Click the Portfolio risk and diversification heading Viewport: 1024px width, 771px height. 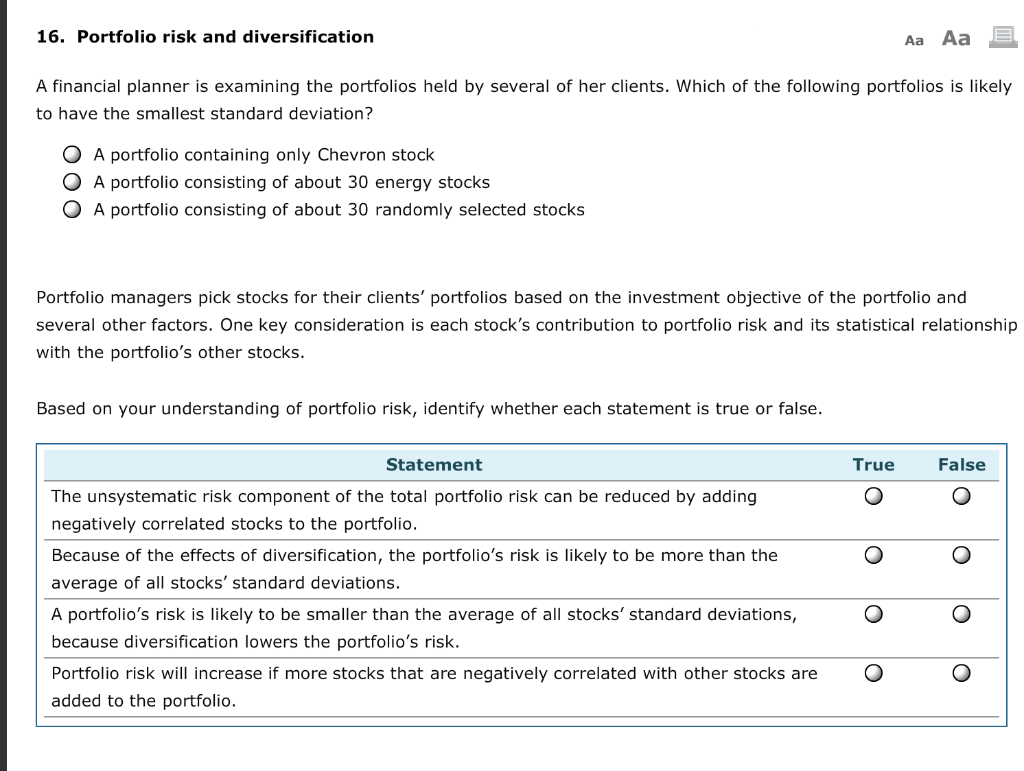coord(204,36)
